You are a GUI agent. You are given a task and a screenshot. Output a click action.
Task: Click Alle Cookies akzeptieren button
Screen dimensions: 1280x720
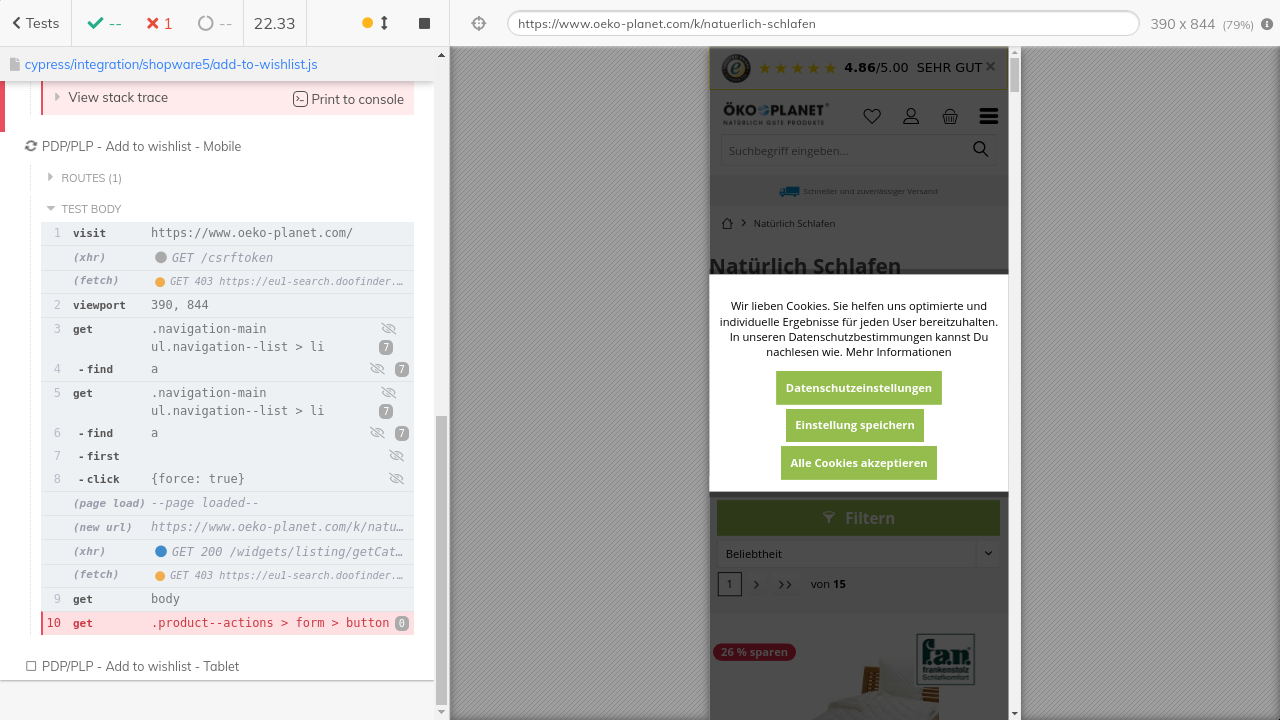click(x=858, y=463)
